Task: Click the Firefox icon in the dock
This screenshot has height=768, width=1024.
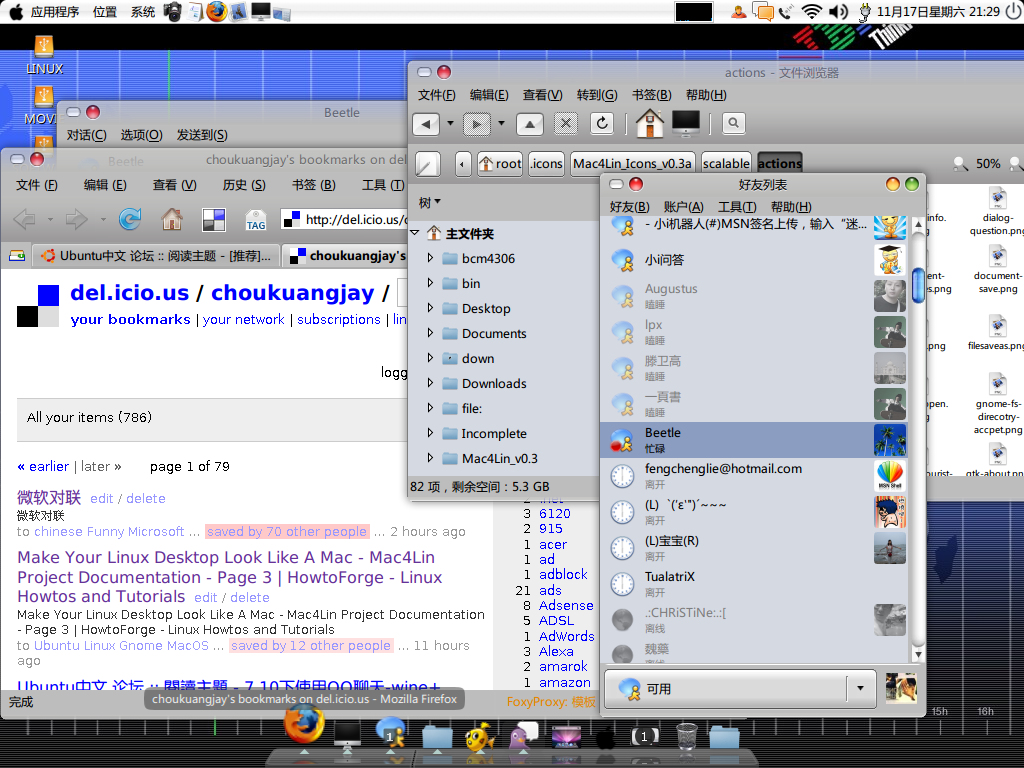Action: tap(304, 724)
